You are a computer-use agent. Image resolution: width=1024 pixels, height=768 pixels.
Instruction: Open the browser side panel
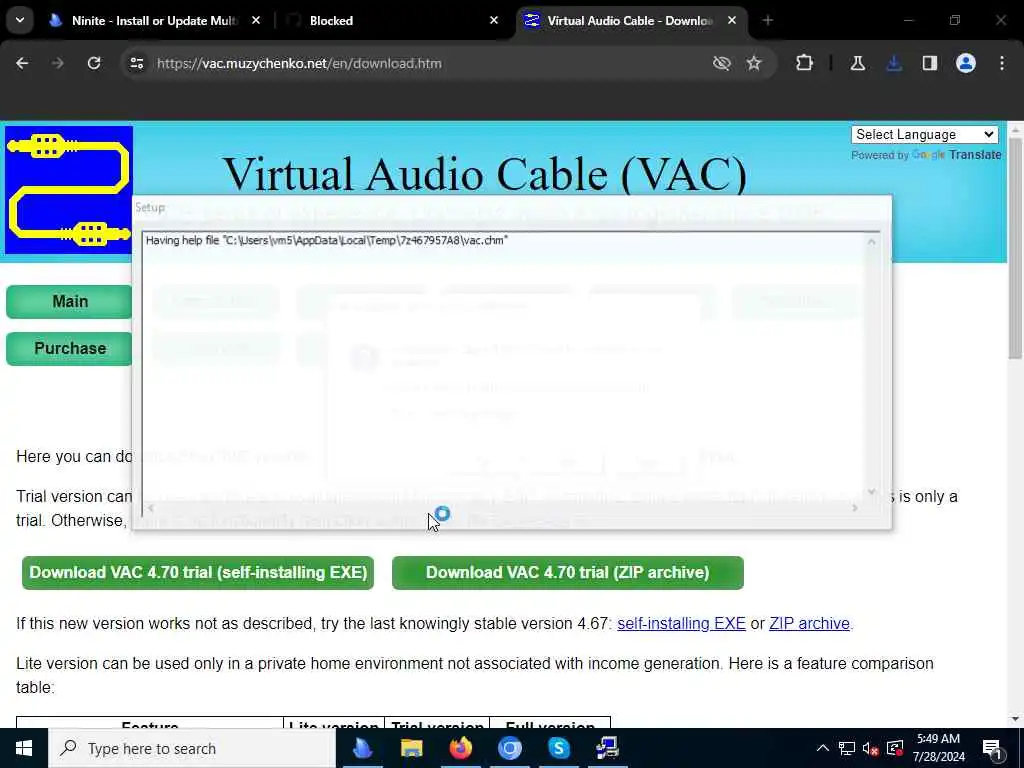pyautogui.click(x=930, y=63)
